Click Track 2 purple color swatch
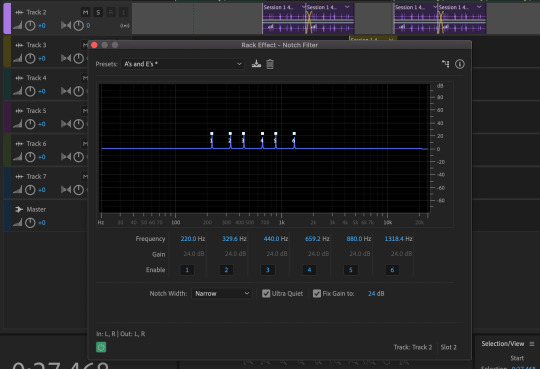This screenshot has height=369, width=540. point(7,18)
